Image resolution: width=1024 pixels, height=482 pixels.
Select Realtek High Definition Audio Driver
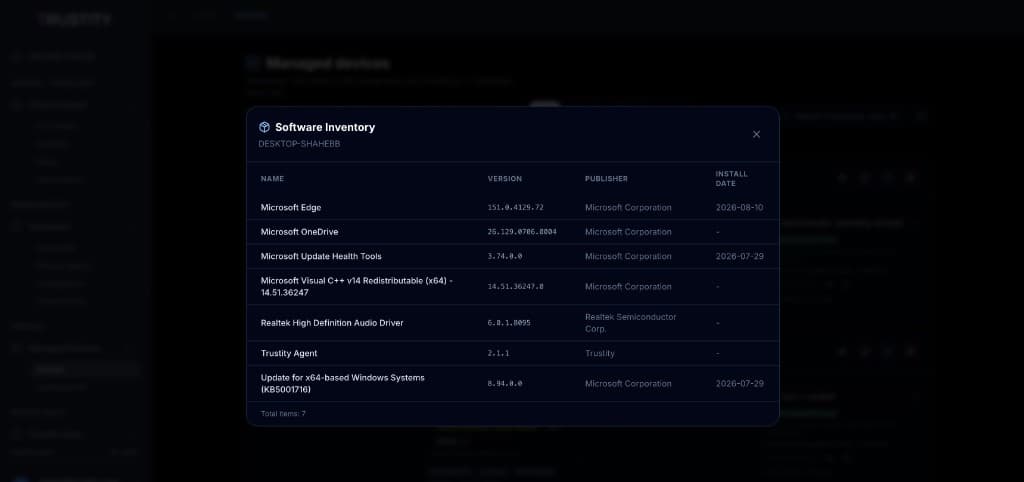click(332, 323)
